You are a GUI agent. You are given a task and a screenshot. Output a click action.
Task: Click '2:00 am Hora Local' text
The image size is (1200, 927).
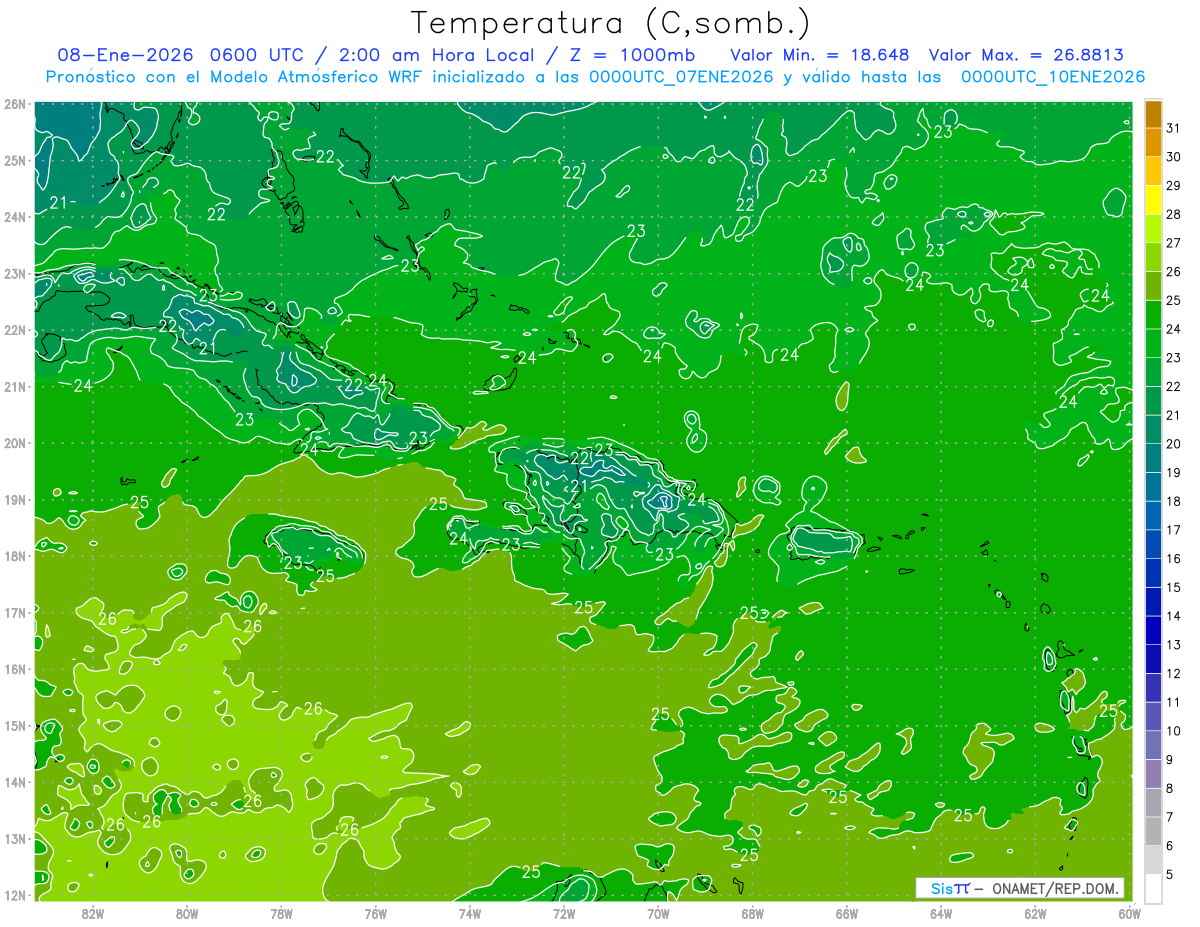point(435,54)
